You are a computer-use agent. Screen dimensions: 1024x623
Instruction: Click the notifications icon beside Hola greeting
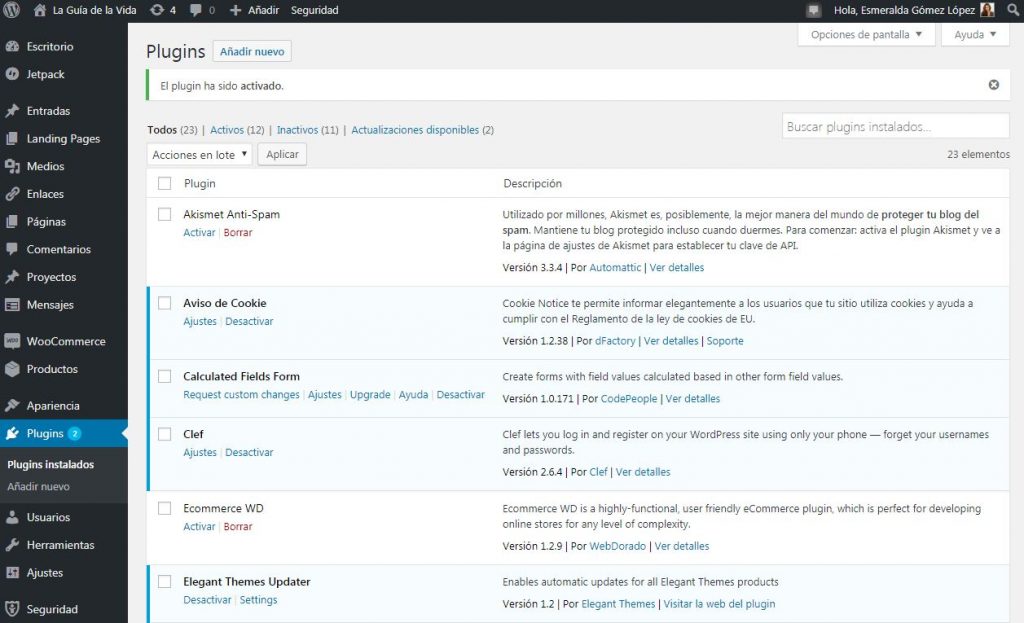coord(814,10)
